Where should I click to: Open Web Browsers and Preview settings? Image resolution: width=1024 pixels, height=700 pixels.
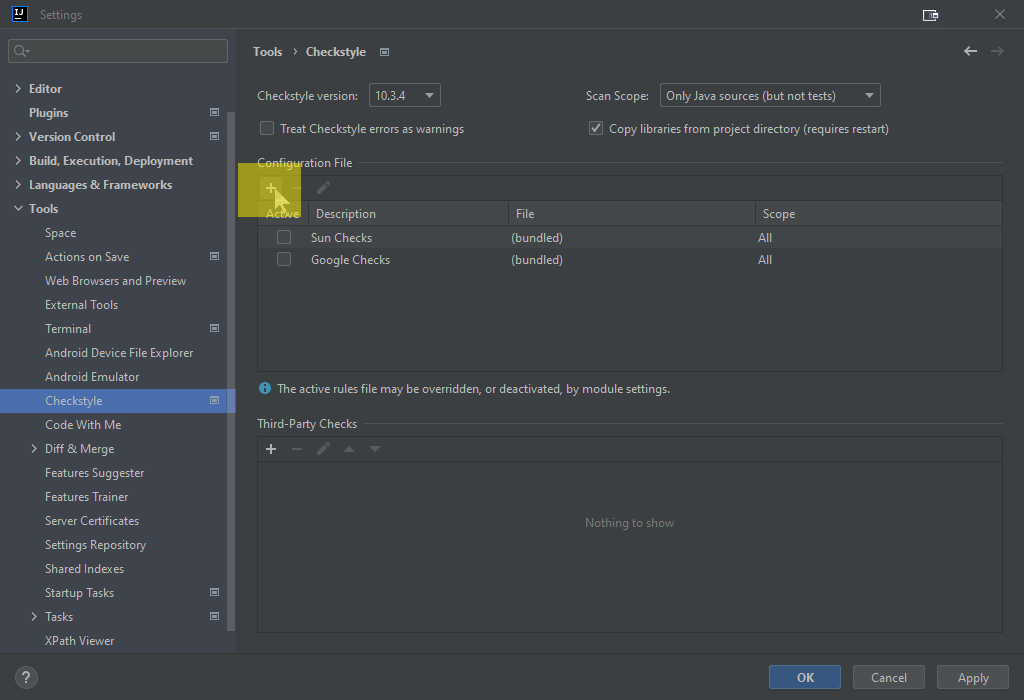coord(116,281)
